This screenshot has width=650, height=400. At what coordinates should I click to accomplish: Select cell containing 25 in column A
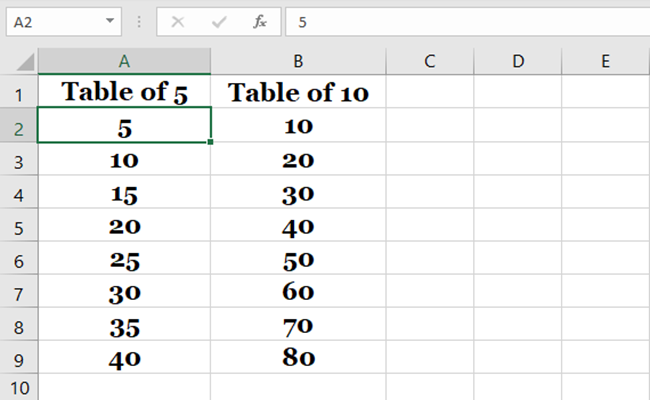(124, 260)
